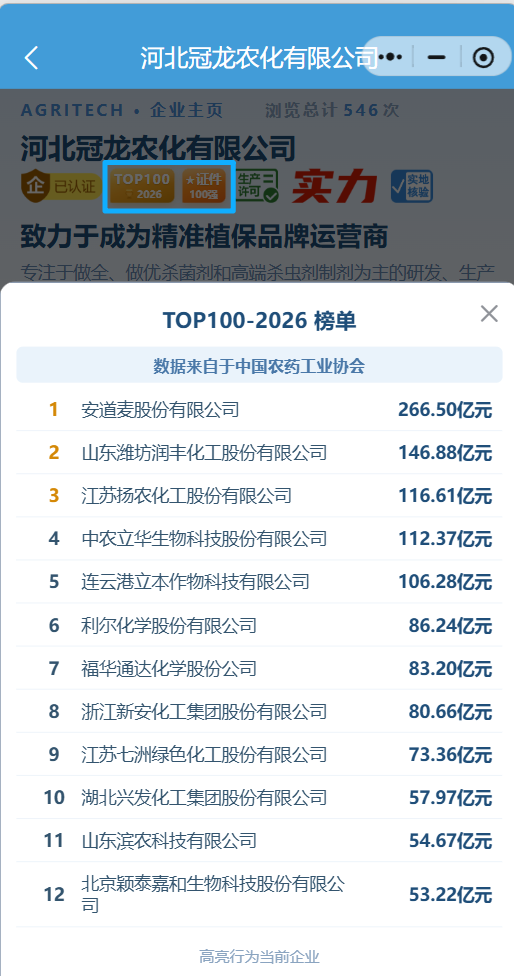Click the 83.20亿元 revenue value

point(451,669)
